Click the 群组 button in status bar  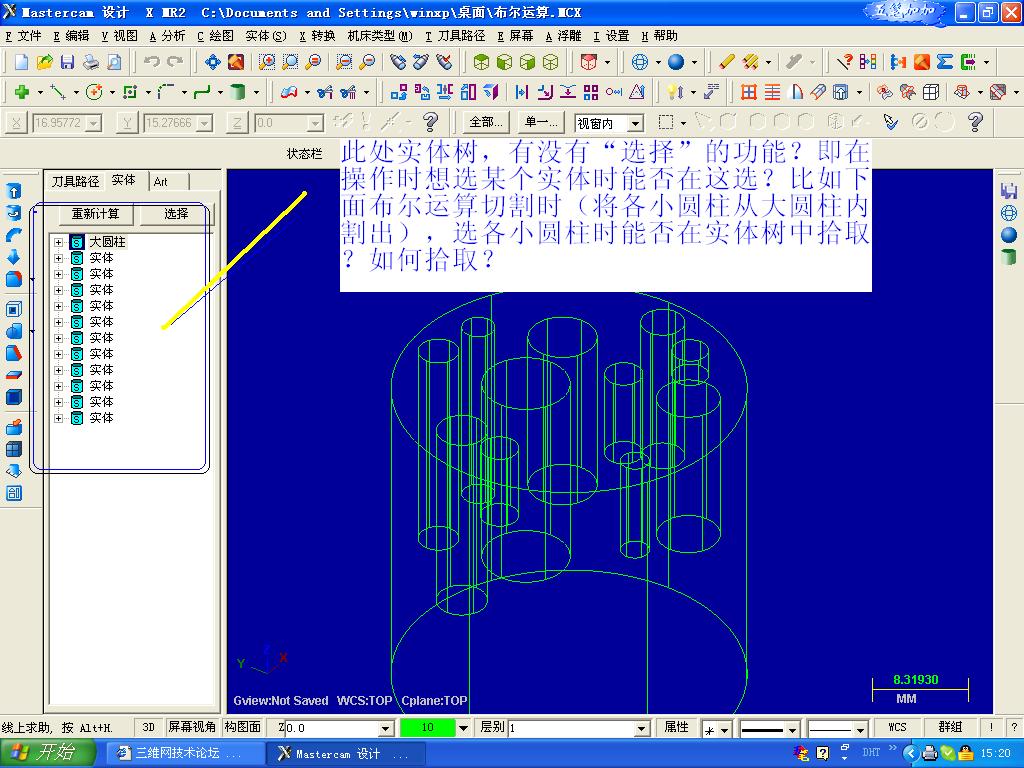pyautogui.click(x=950, y=728)
